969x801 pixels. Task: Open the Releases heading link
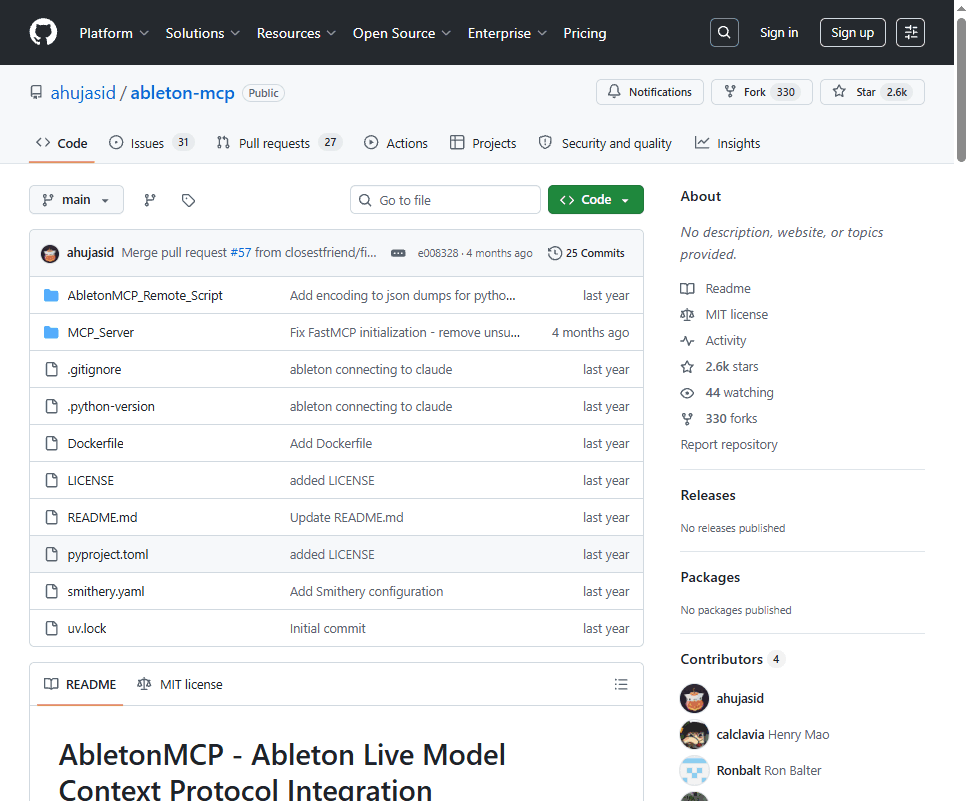(708, 495)
